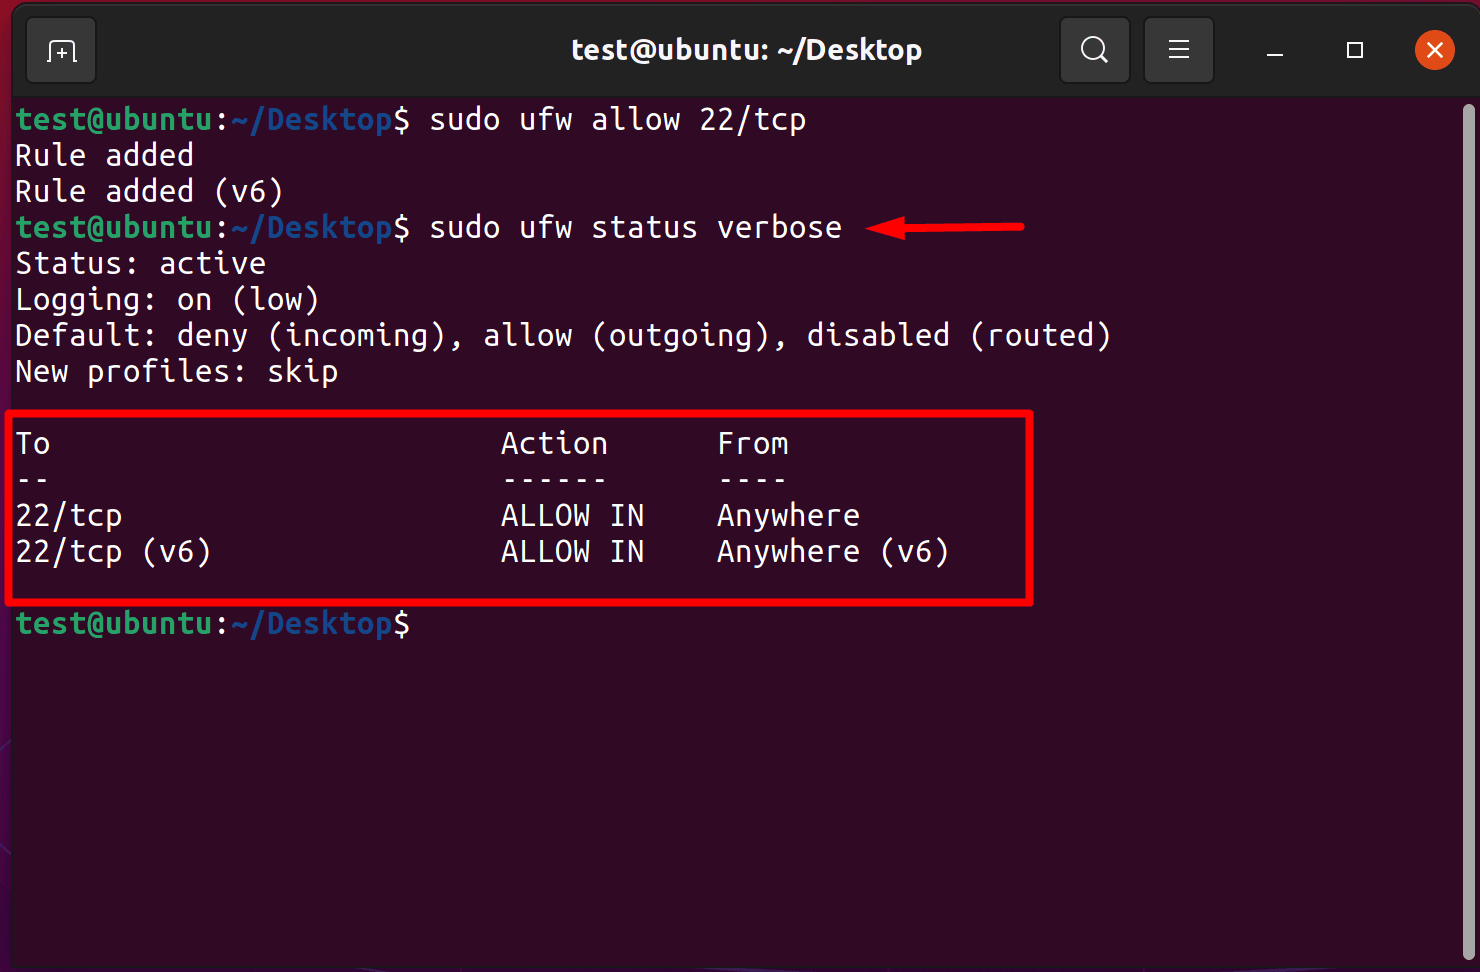Click the minimize window icon
This screenshot has height=972, width=1480.
(x=1275, y=49)
